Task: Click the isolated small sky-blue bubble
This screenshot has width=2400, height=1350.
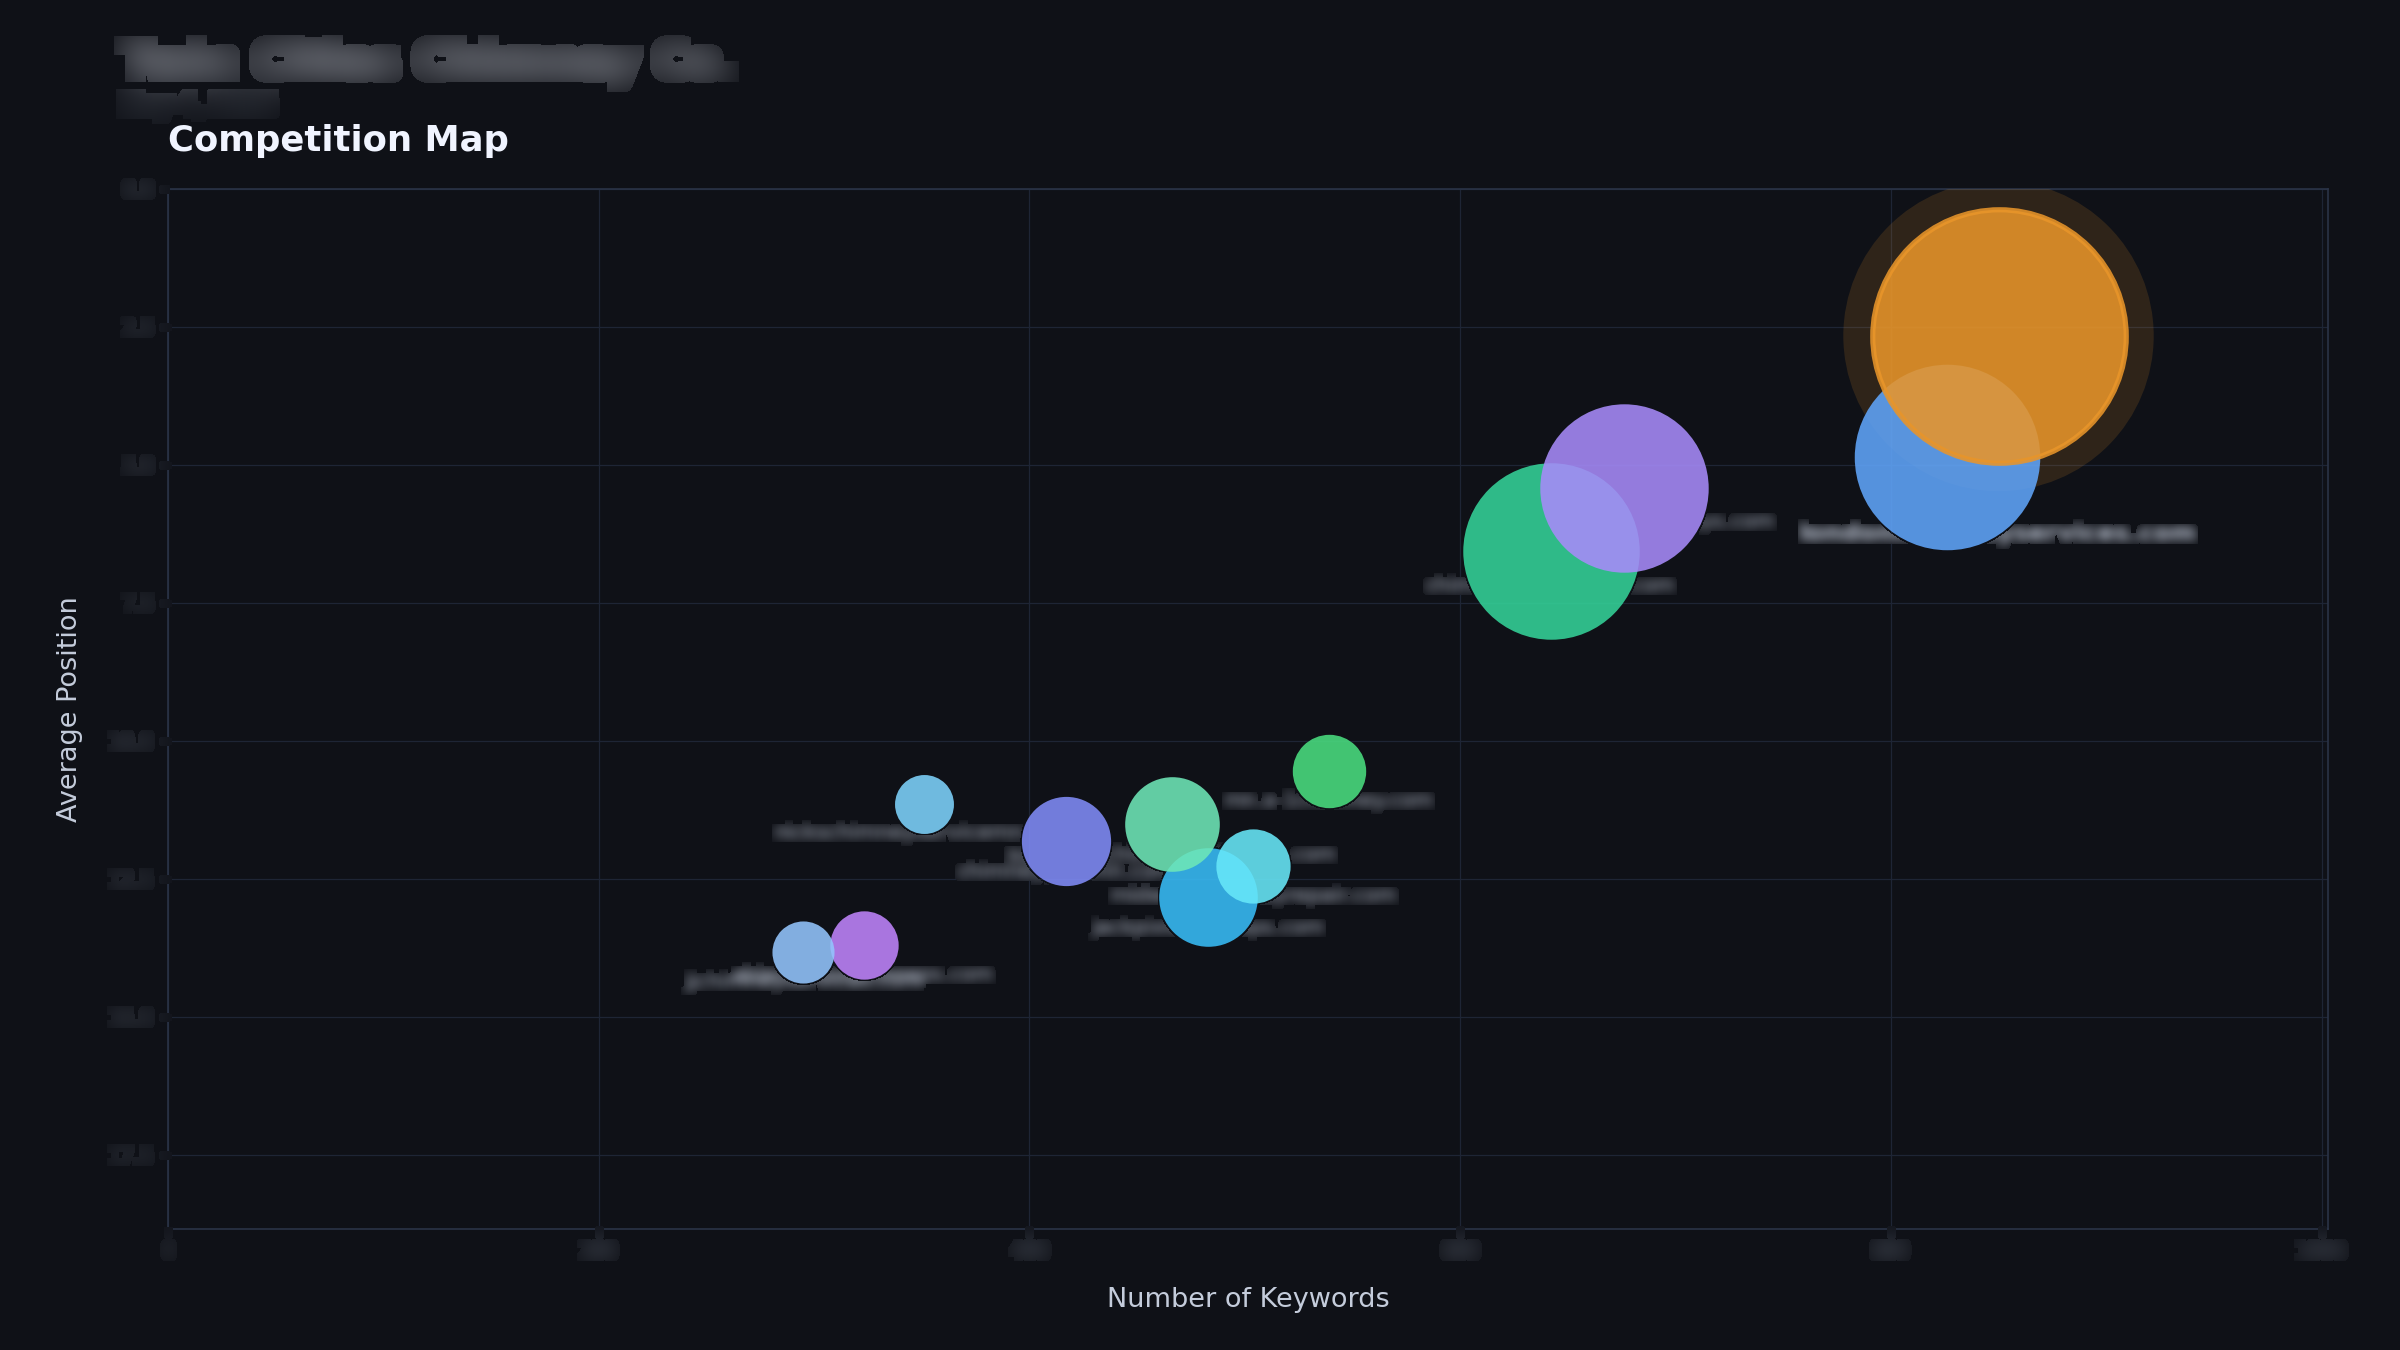Action: click(x=924, y=804)
